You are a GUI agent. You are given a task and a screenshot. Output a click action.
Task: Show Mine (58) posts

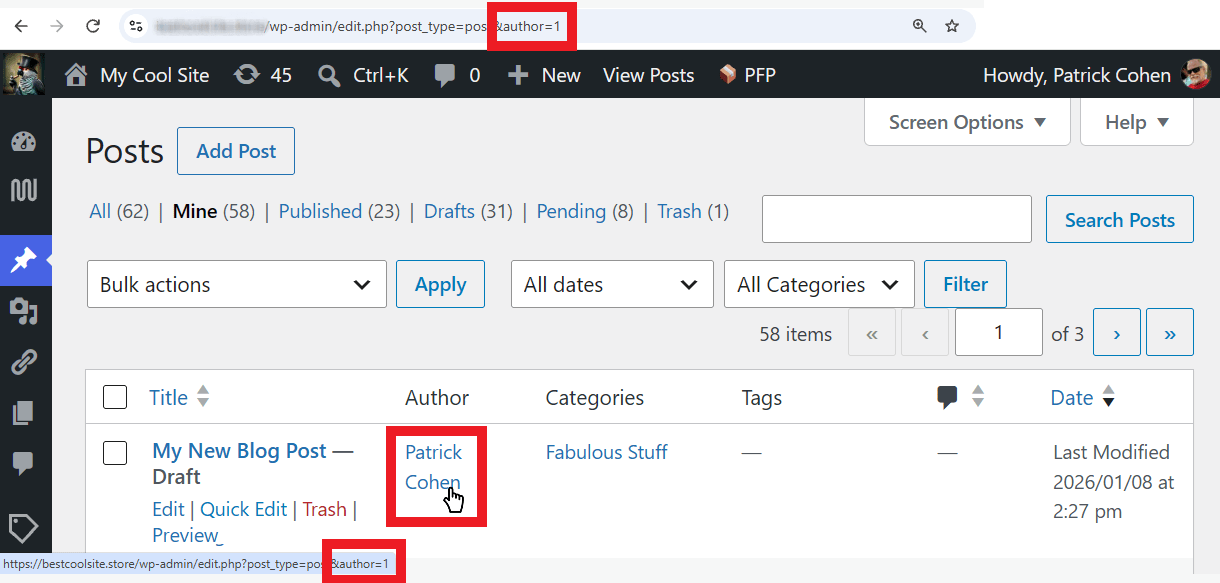[213, 211]
